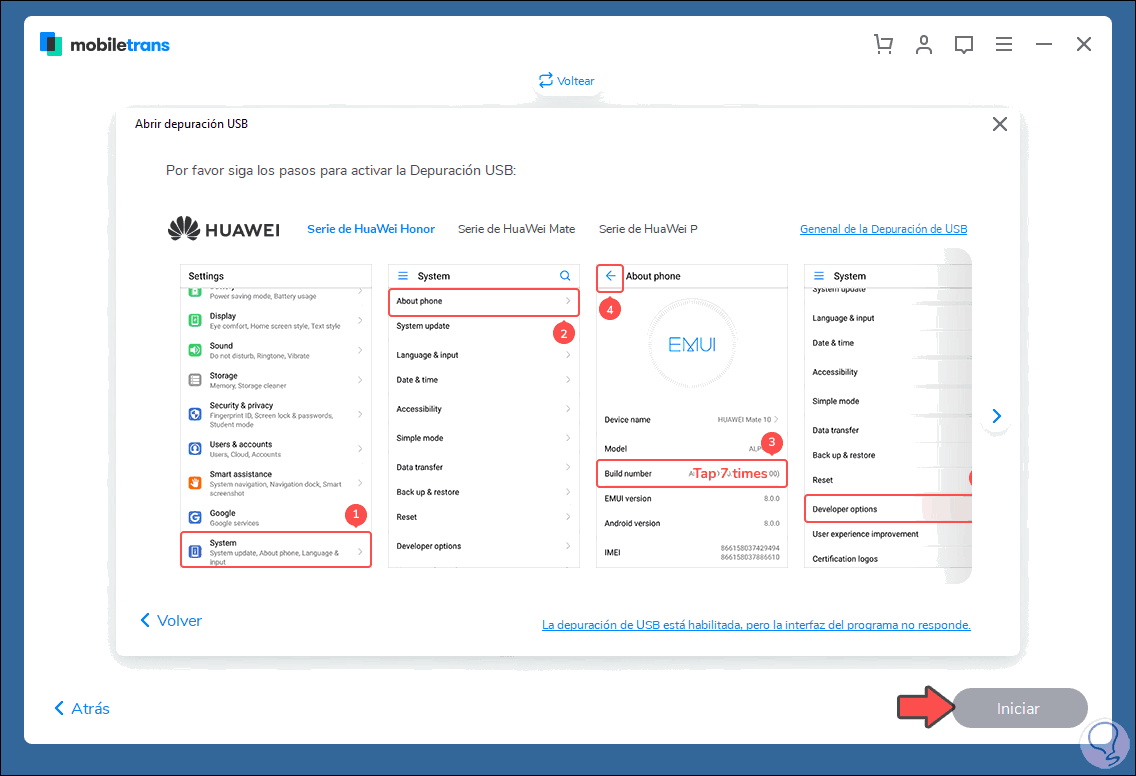Screen dimensions: 1136x776
Task: Click the hamburger icon in second System screenshot
Action: (403, 276)
